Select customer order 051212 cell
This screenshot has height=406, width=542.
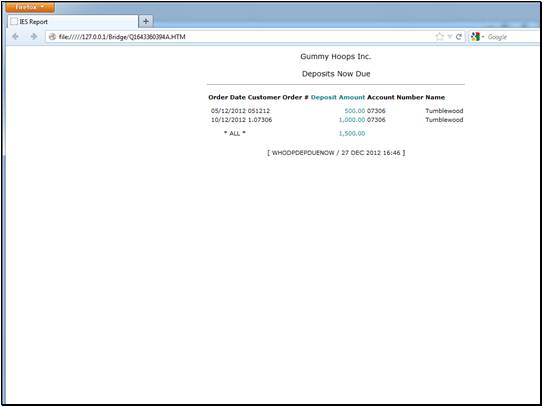click(259, 111)
